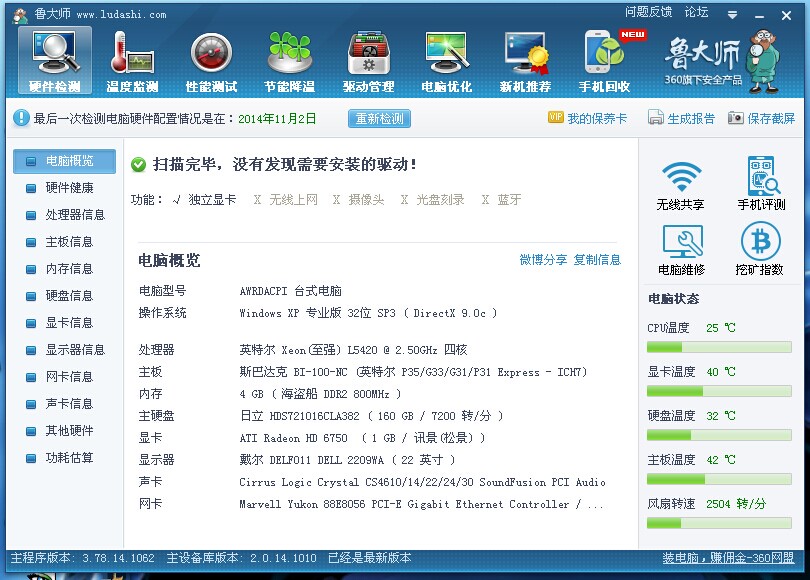Open the 驱动管理 driver management
Viewport: 810px width, 580px height.
click(x=368, y=60)
